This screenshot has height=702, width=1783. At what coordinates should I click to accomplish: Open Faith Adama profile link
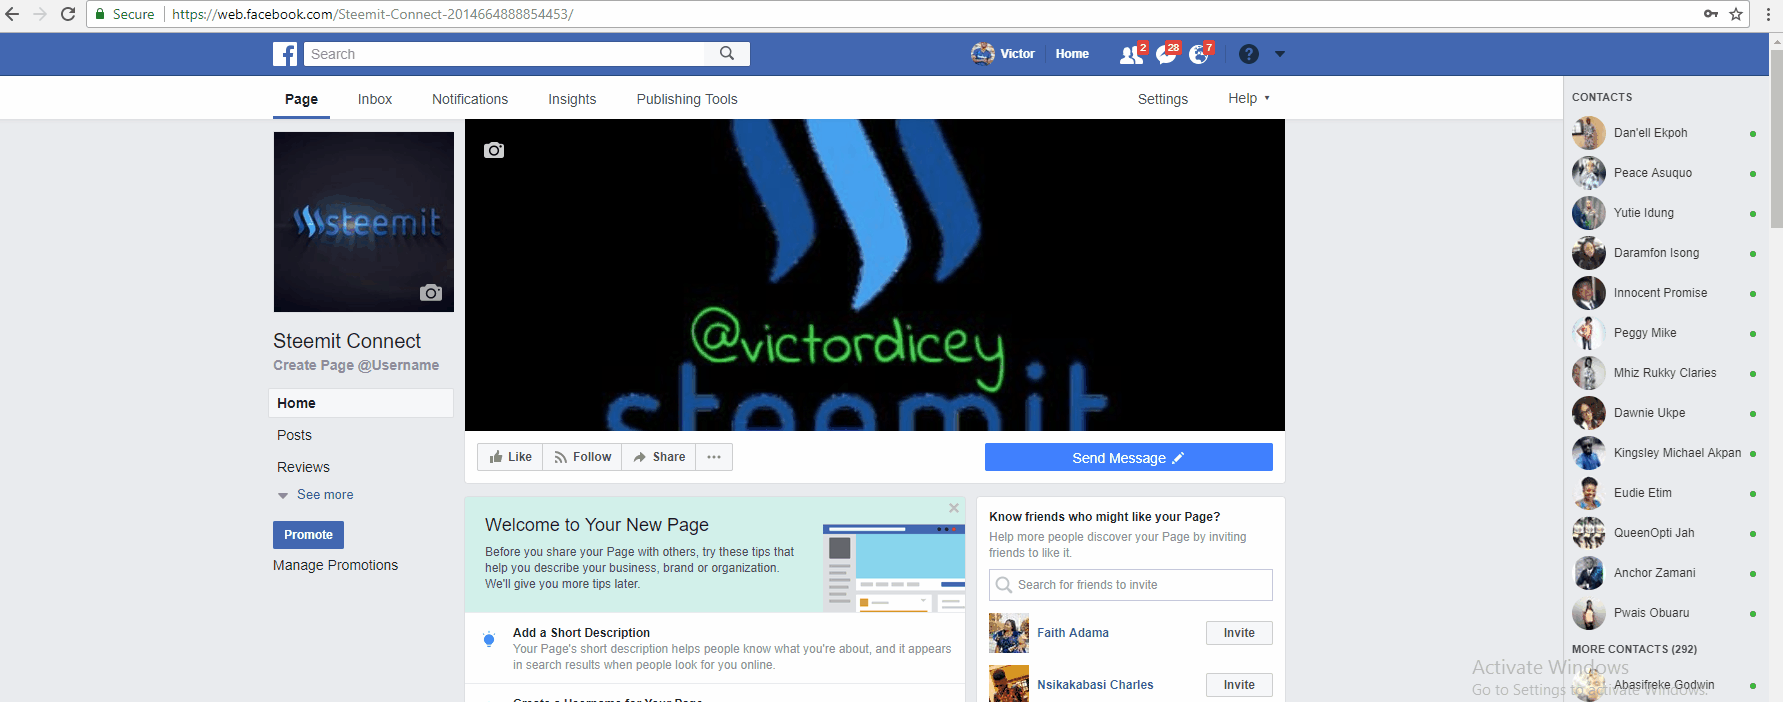tap(1073, 633)
